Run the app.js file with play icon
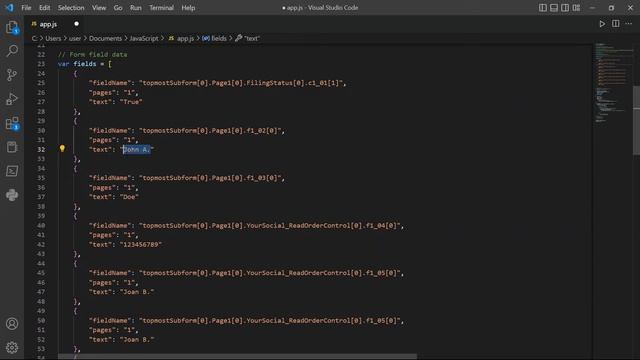Viewport: 640px width, 360px height. click(x=602, y=24)
